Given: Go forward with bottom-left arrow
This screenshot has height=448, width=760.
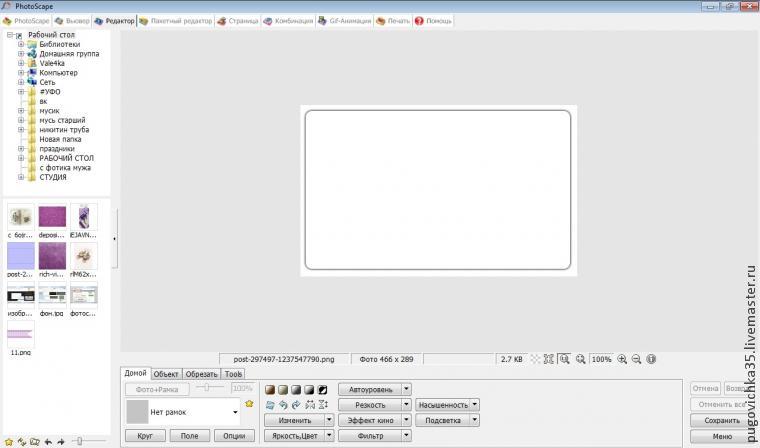Looking at the screenshot, I should click(61, 442).
